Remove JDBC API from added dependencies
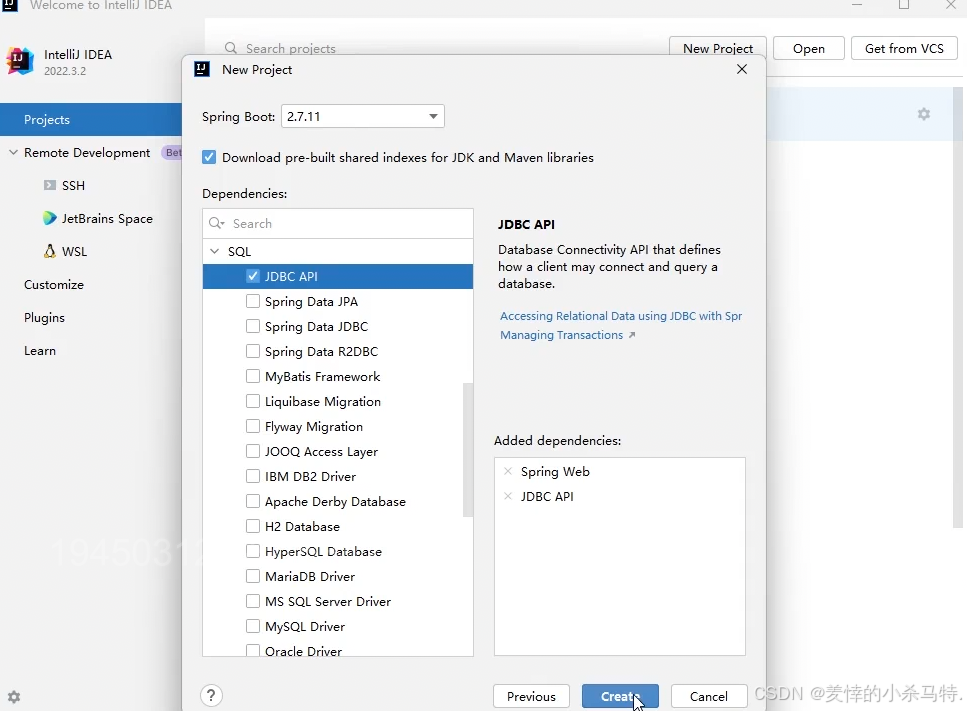This screenshot has height=711, width=967. click(x=508, y=496)
